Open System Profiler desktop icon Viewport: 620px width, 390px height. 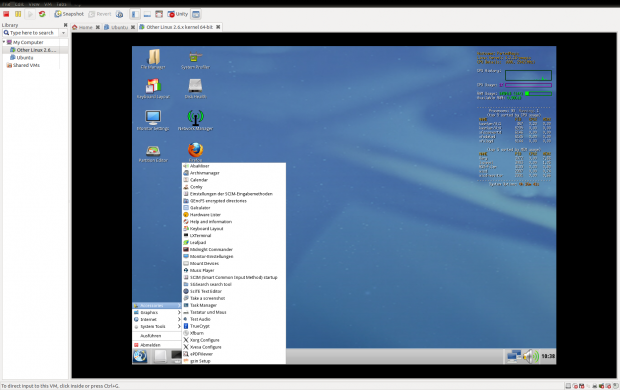[x=195, y=60]
